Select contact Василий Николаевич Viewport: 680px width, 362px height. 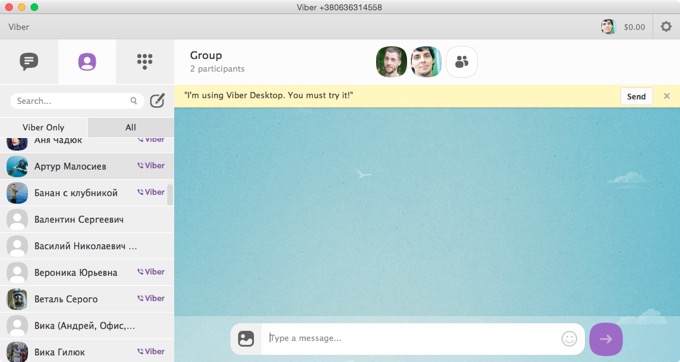(x=87, y=246)
